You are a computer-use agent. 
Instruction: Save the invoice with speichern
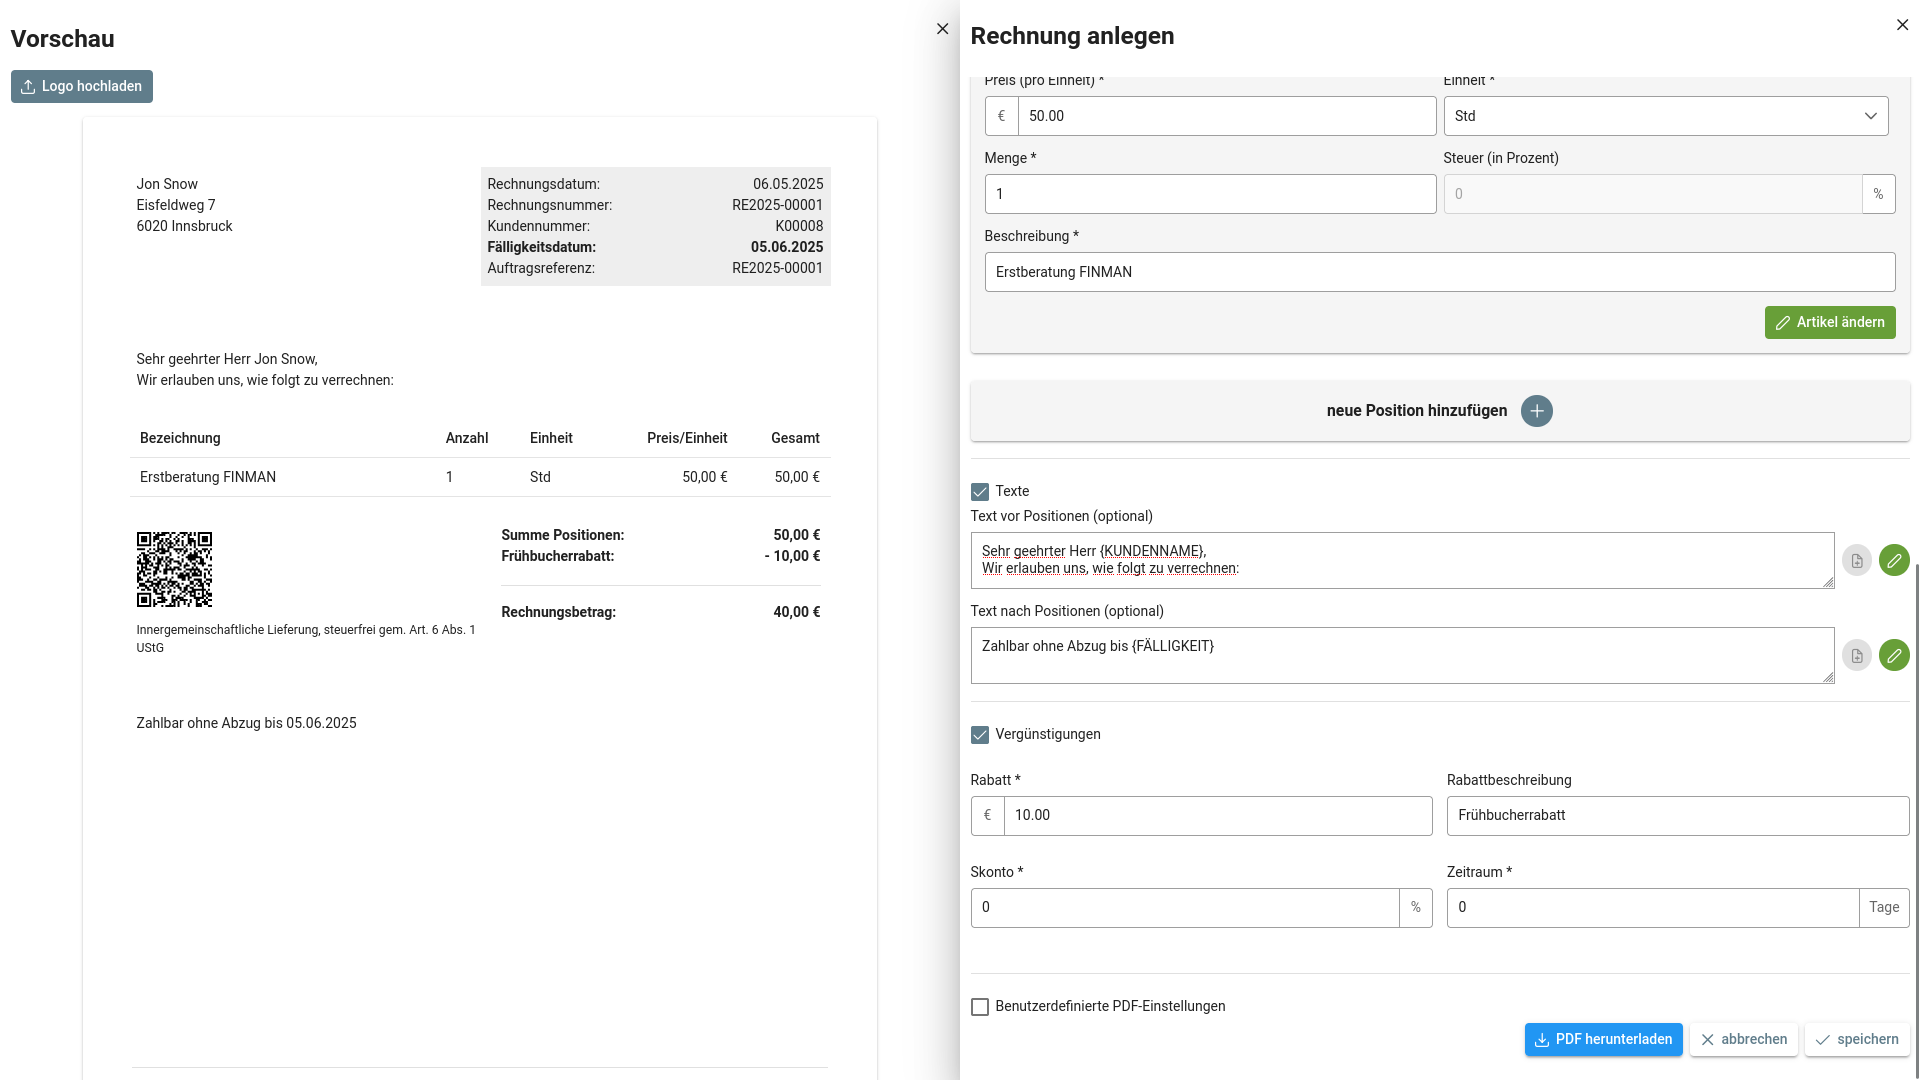1857,1039
